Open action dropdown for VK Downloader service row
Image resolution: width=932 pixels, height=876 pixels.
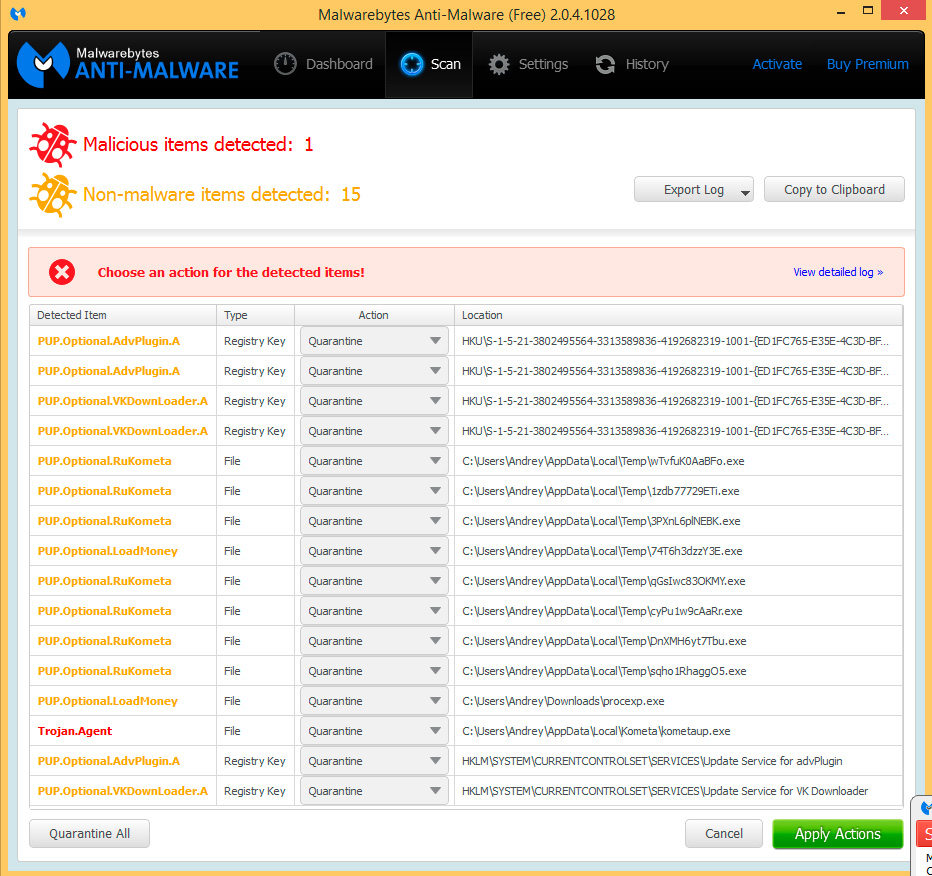(x=374, y=791)
